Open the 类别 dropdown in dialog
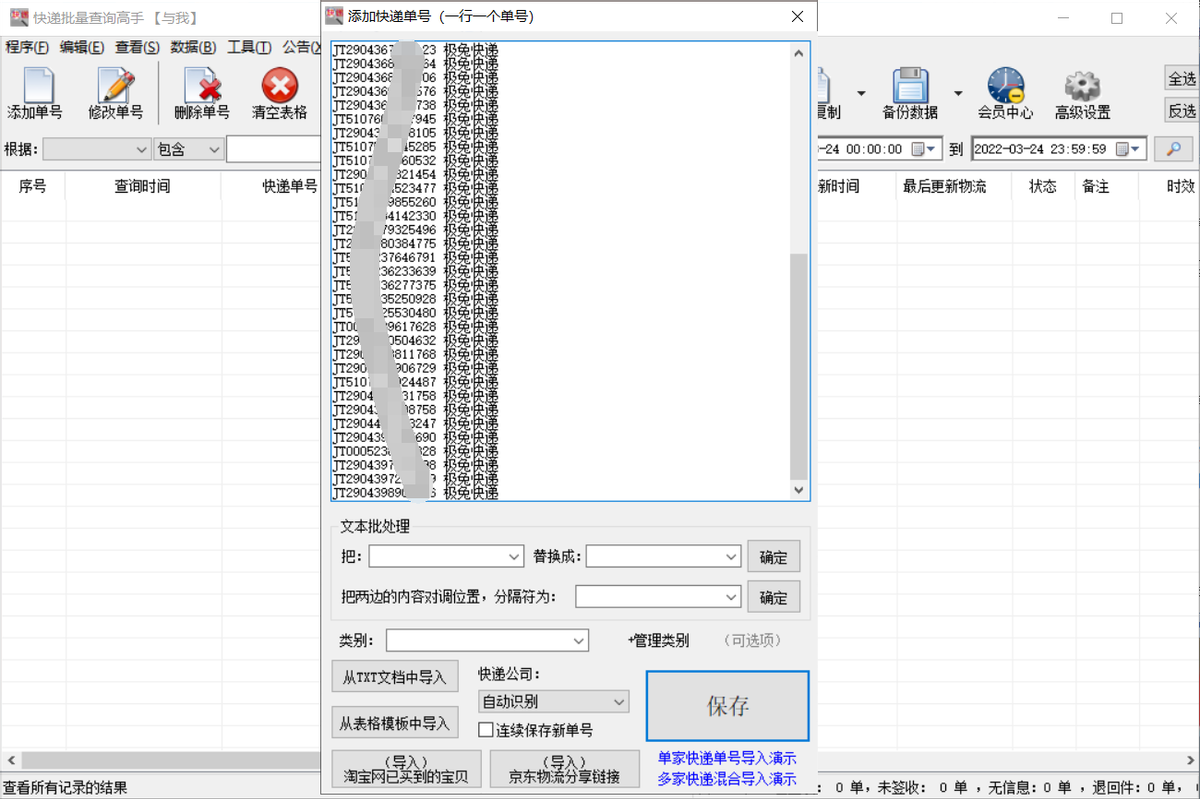The height and width of the screenshot is (799, 1200). coord(579,640)
